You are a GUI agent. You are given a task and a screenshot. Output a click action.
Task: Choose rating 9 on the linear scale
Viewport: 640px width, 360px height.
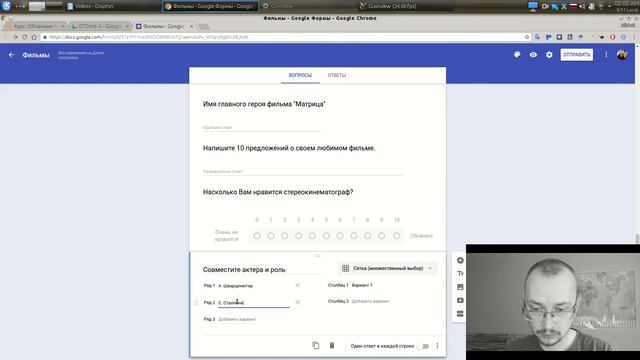point(382,236)
